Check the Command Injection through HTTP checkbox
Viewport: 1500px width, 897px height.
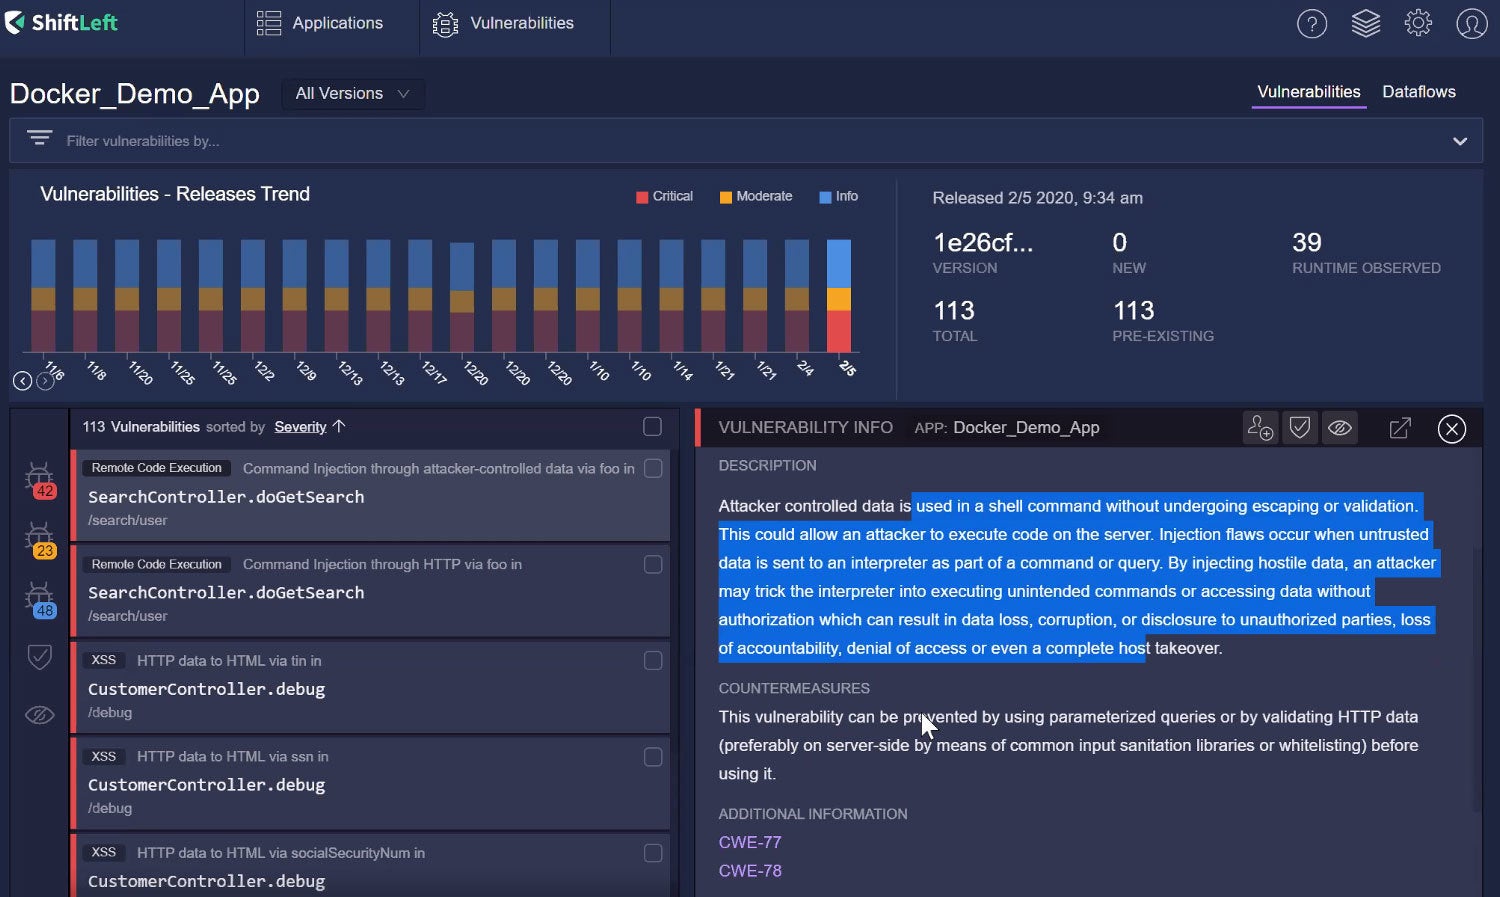(653, 565)
